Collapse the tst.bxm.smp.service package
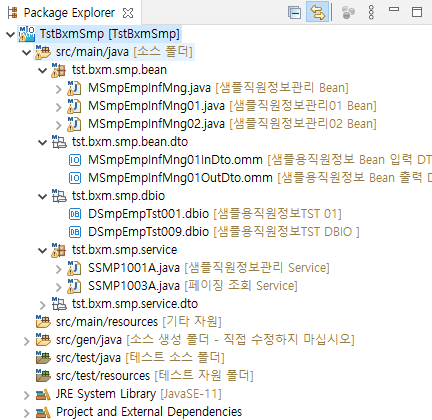The width and height of the screenshot is (432, 420). (x=43, y=250)
